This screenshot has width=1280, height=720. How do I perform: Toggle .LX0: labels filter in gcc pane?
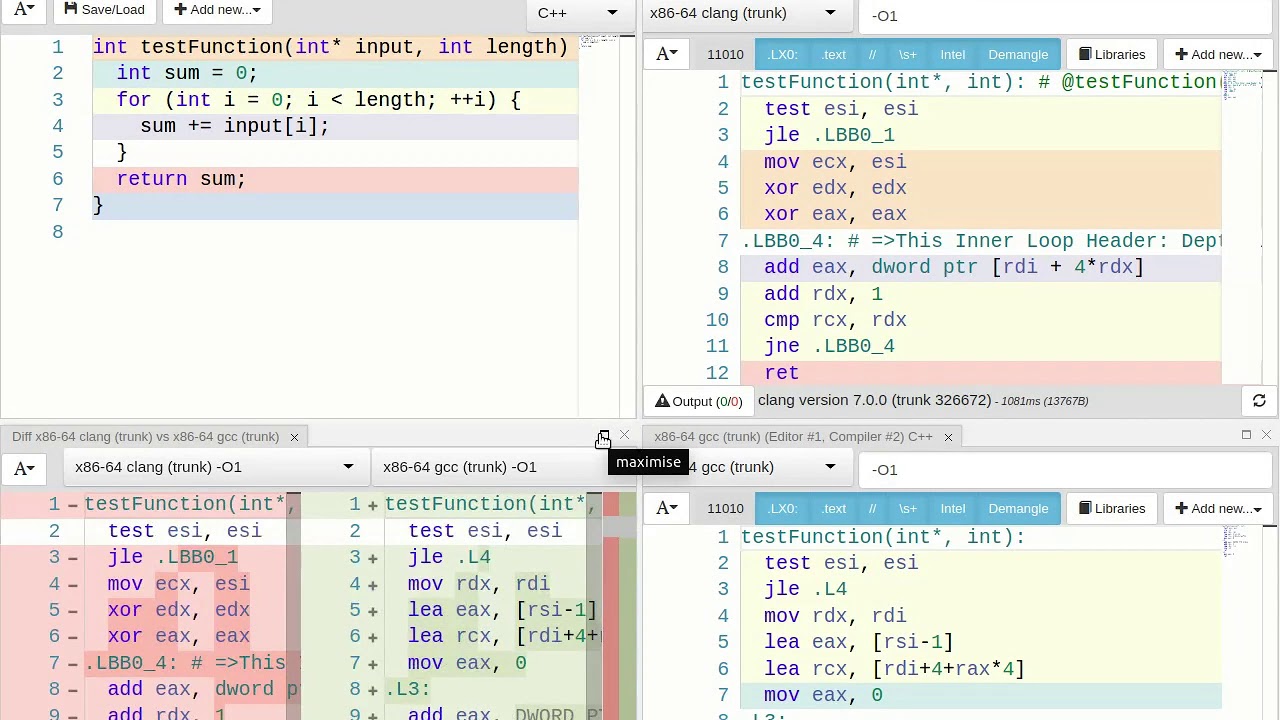[x=782, y=509]
